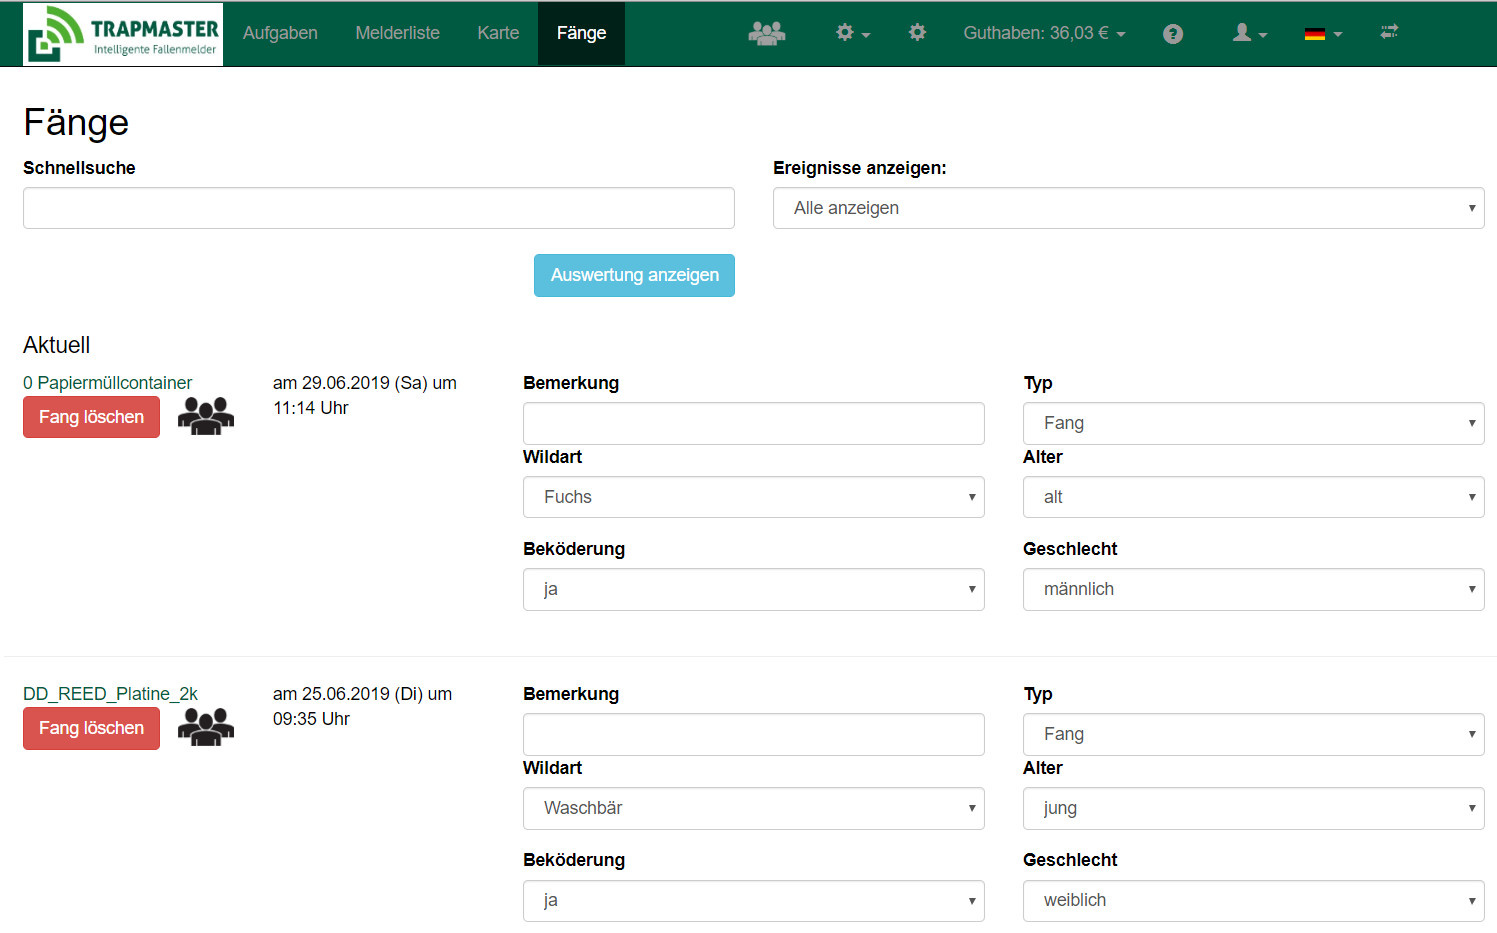Open the Wildart dropdown showing Fuchs
1497x933 pixels.
[x=754, y=497]
